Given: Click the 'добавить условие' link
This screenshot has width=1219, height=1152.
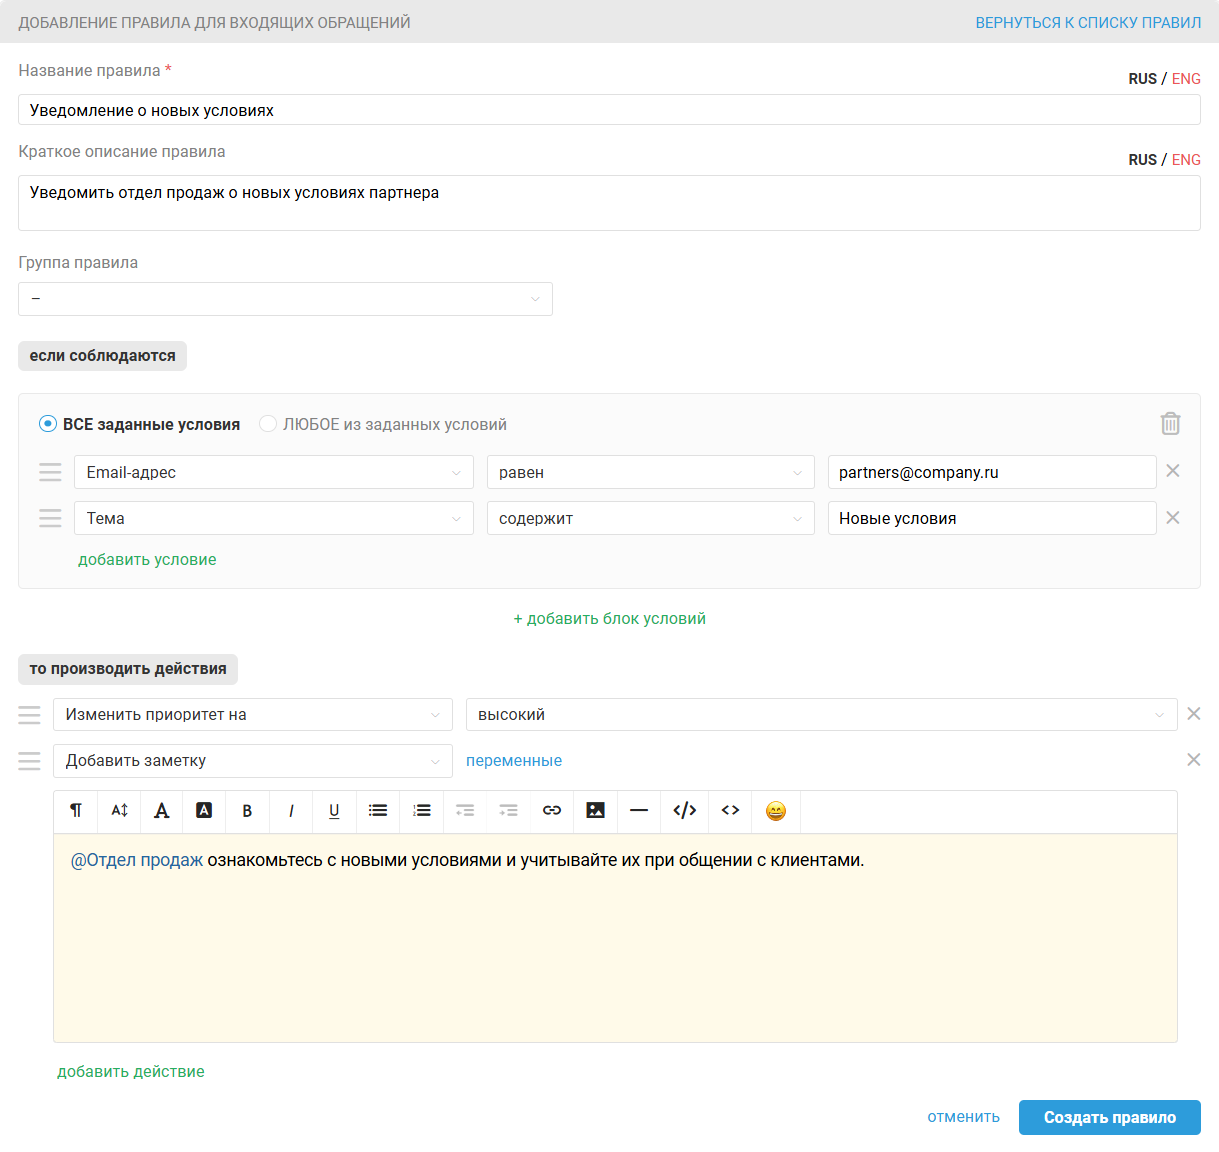Looking at the screenshot, I should pos(147,560).
